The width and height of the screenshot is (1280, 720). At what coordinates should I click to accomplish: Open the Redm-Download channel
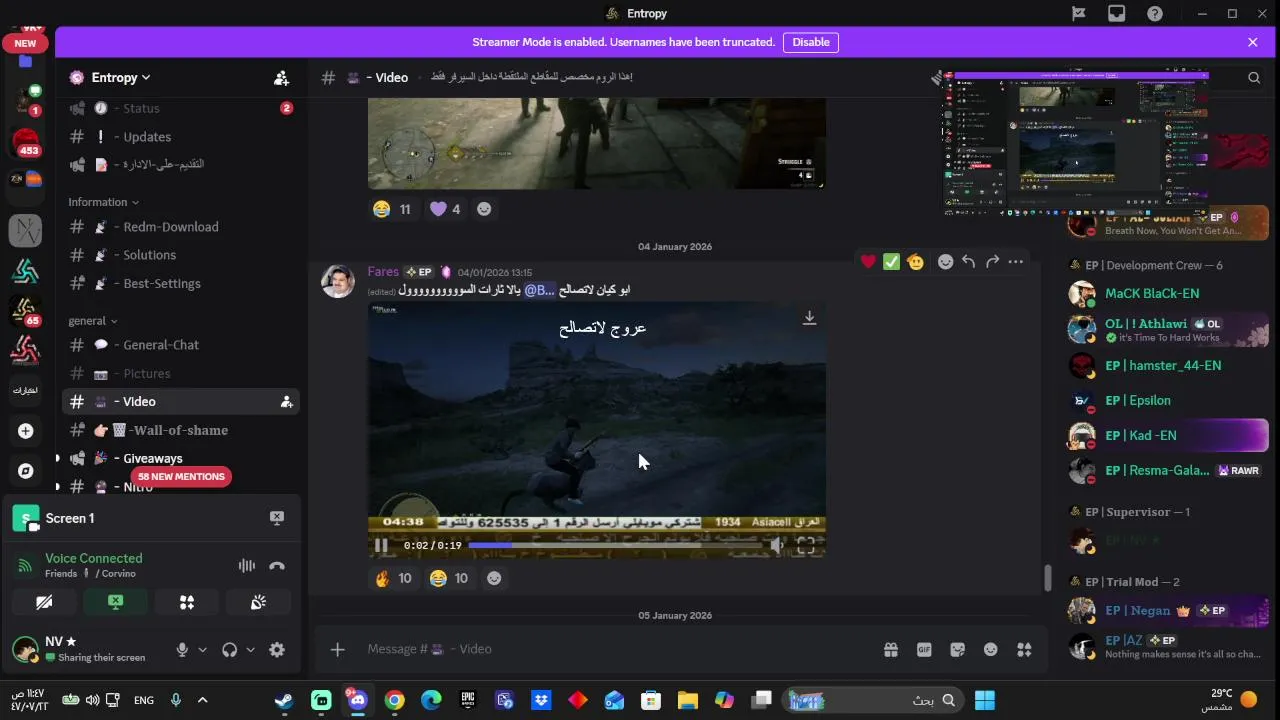[x=181, y=227]
